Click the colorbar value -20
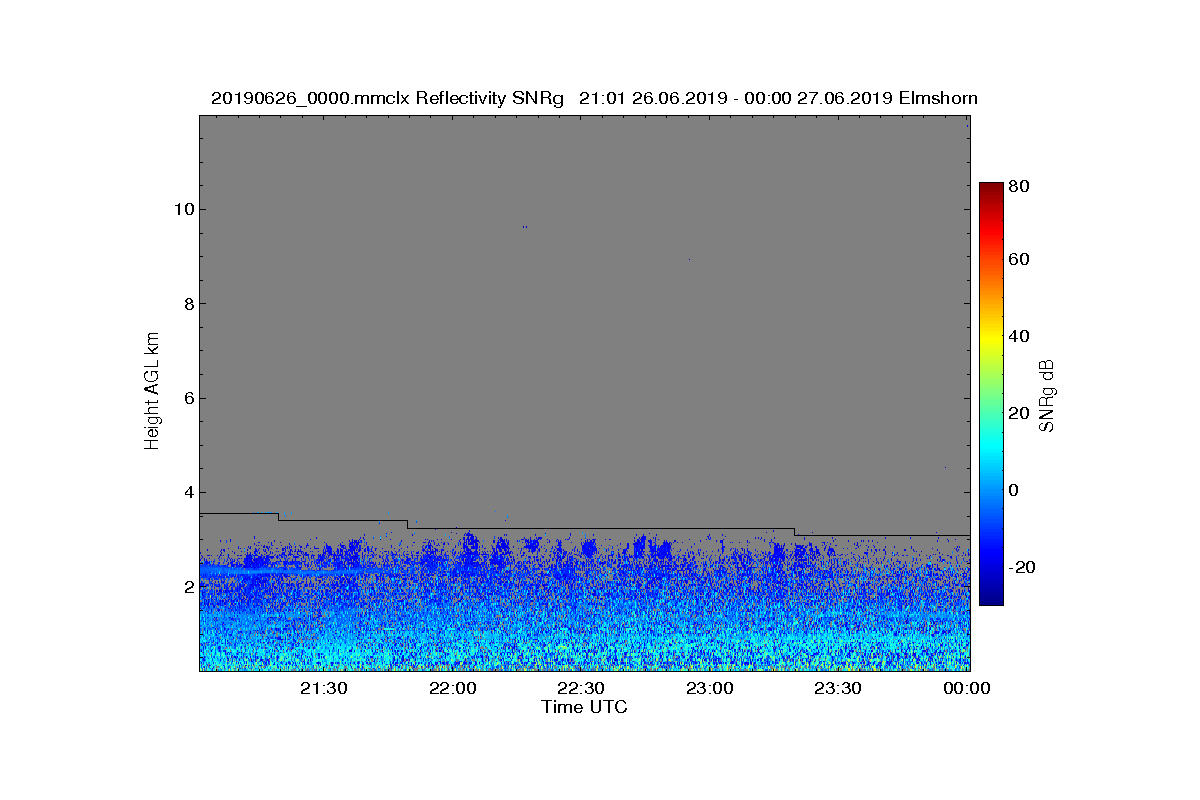Image resolution: width=1200 pixels, height=800 pixels. pos(1023,567)
